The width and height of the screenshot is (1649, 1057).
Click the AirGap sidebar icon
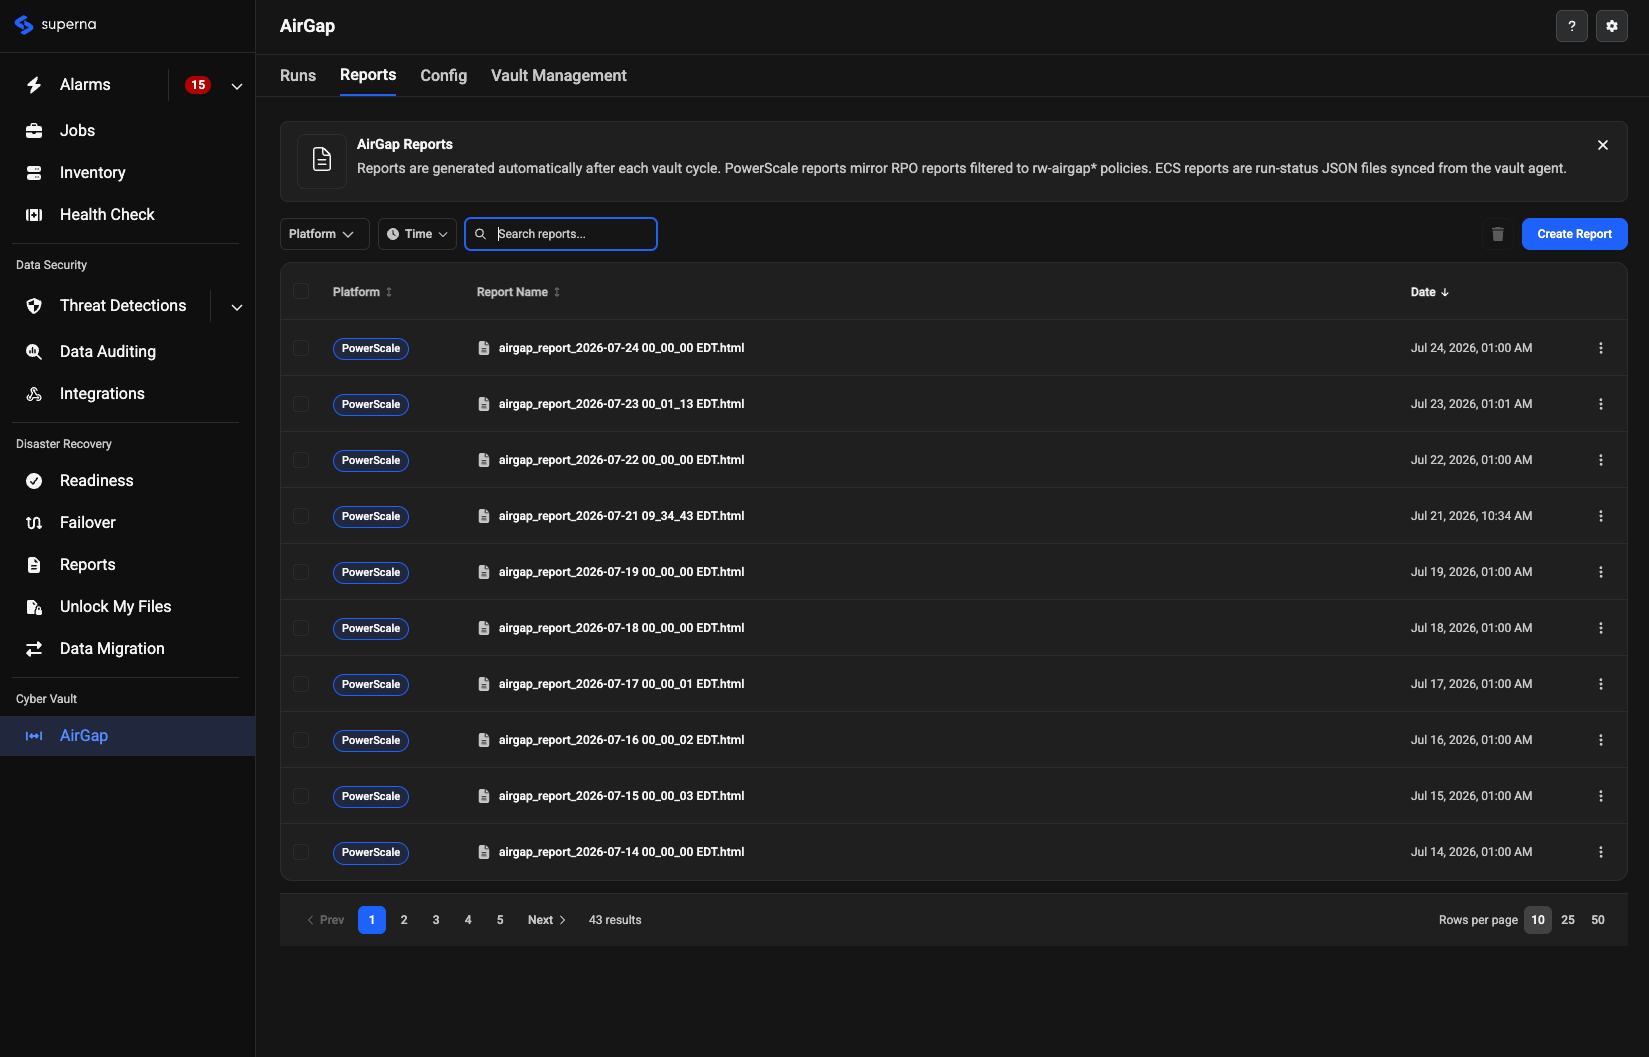tap(34, 736)
